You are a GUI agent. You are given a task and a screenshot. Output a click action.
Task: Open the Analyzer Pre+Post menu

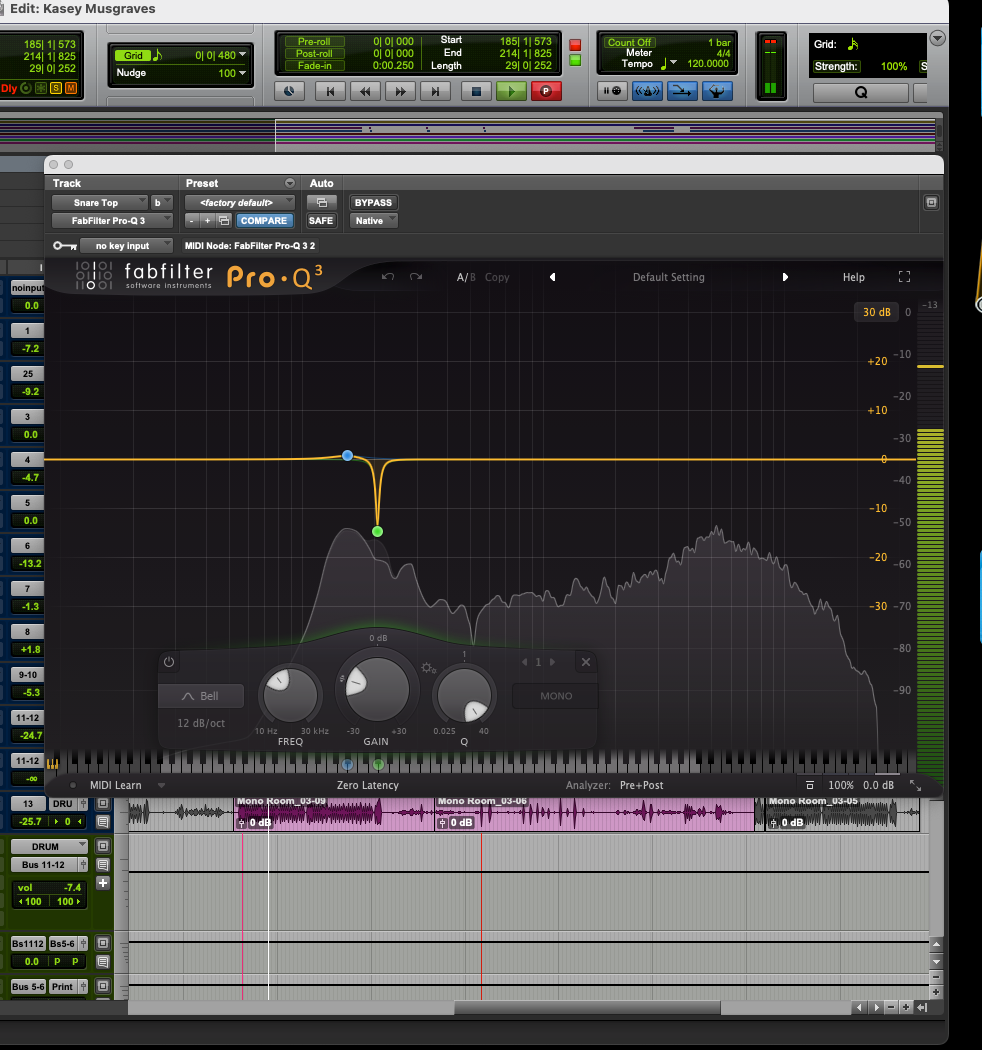coord(642,785)
